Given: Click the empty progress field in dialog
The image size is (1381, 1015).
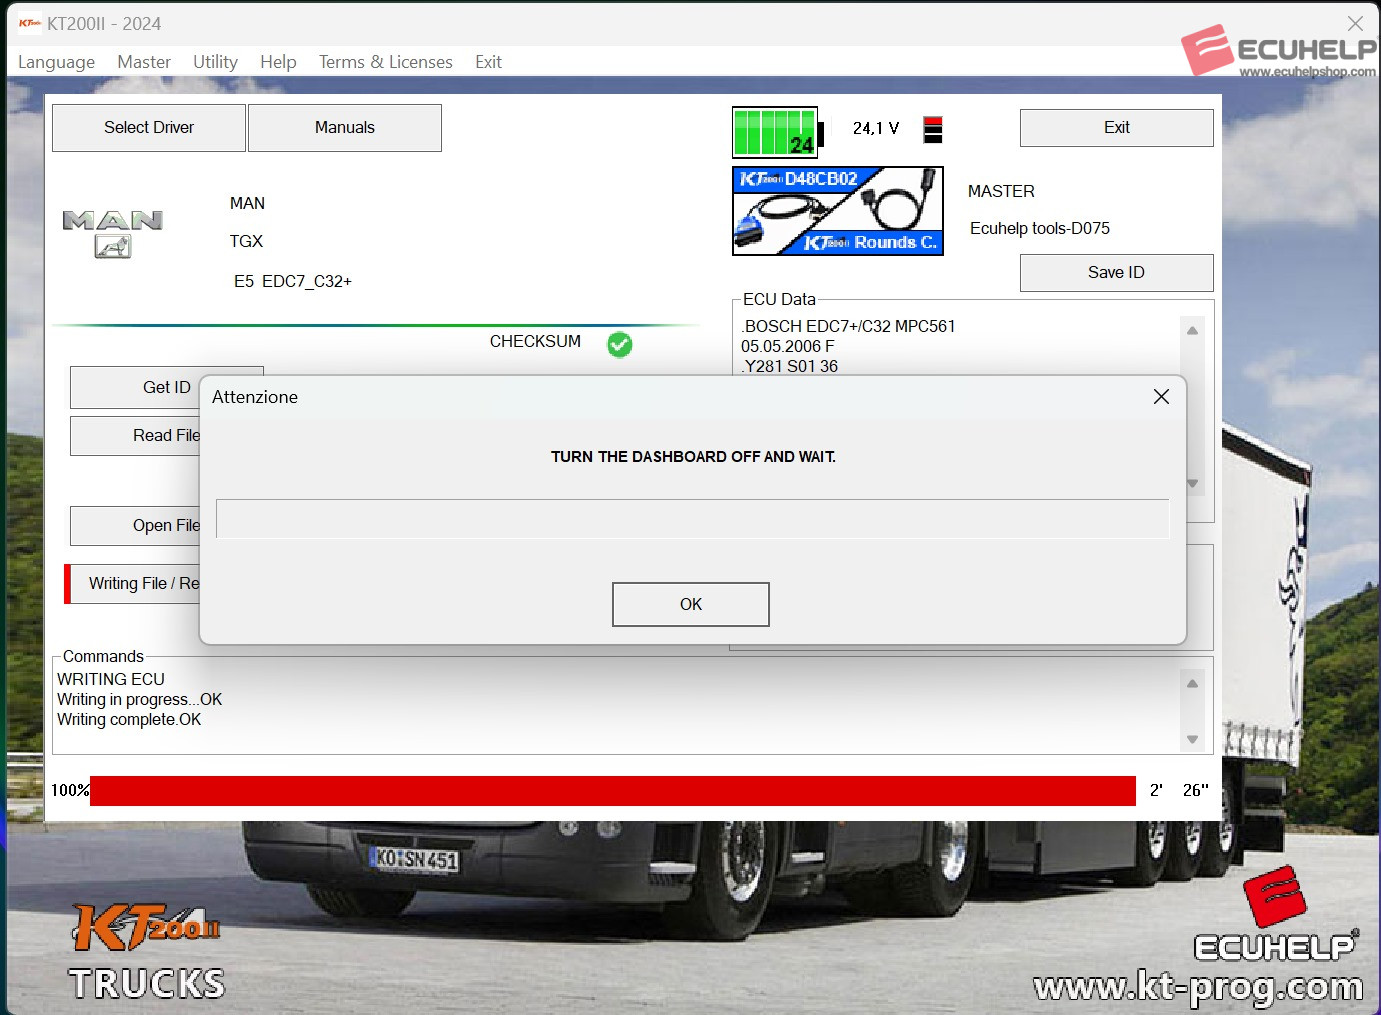Looking at the screenshot, I should pos(692,519).
